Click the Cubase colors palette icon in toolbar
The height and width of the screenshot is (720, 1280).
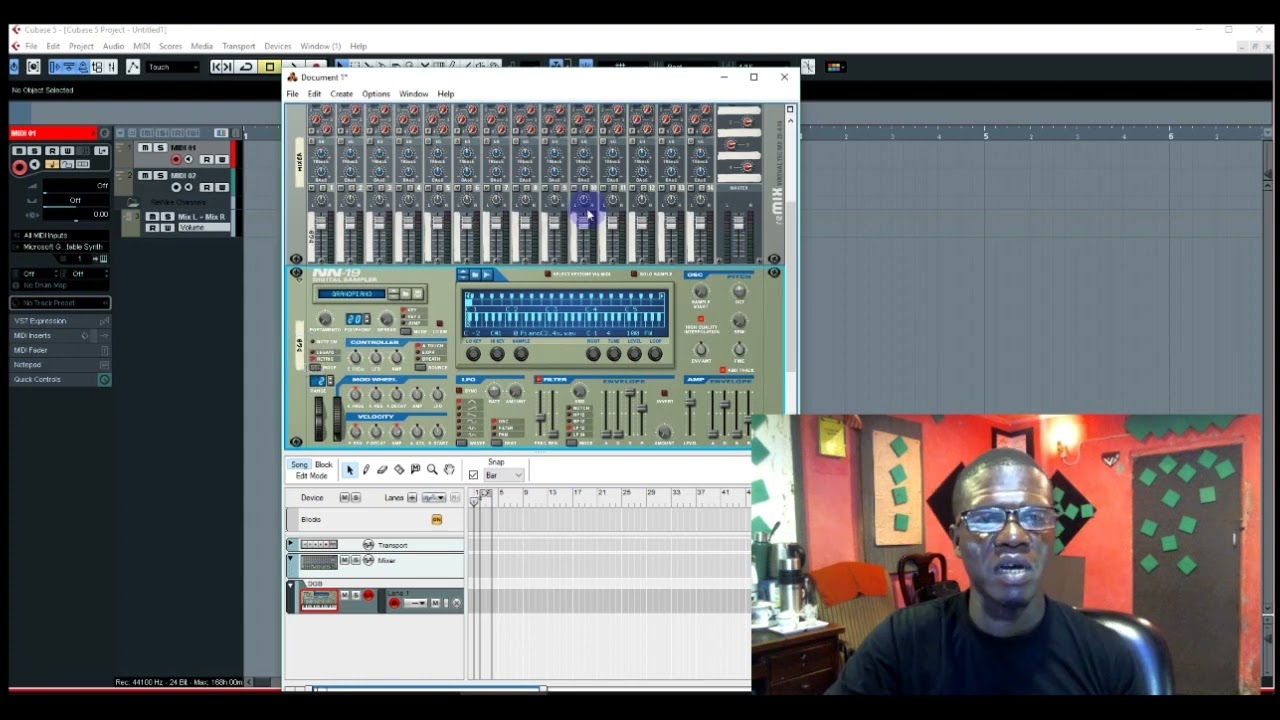click(834, 67)
